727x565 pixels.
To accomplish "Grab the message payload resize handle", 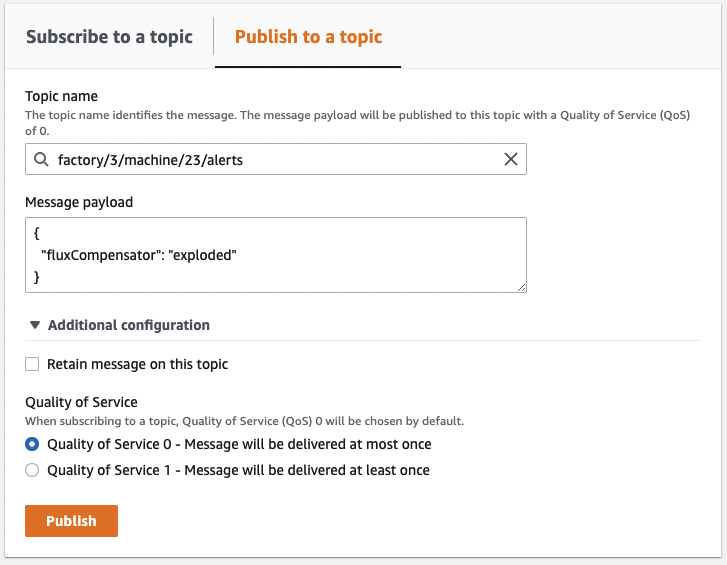I will coord(521,287).
